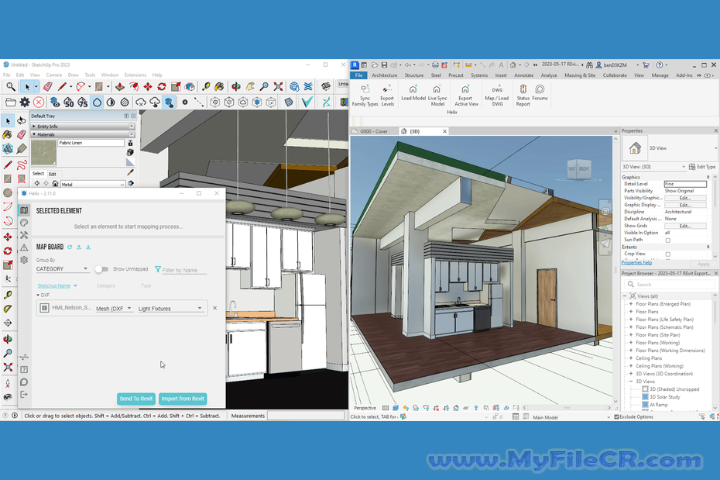Screen dimensions: 720x480
Task: Pick the Push/Pull tool in SketchUp toolbar
Action: (120, 86)
